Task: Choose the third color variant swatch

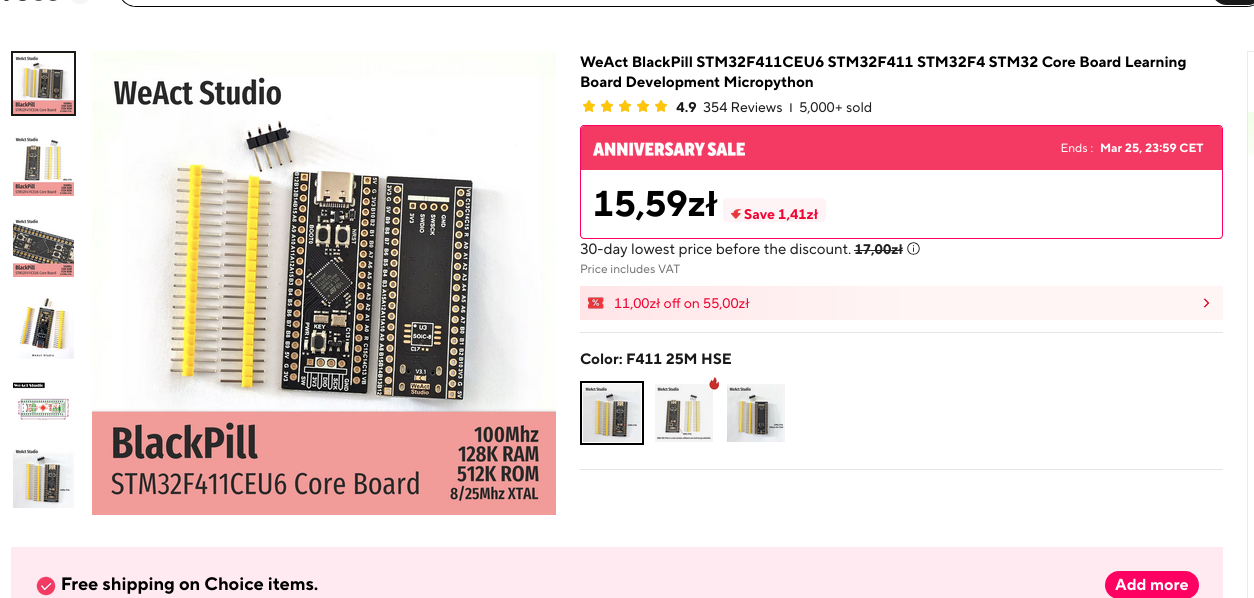Action: [x=756, y=412]
